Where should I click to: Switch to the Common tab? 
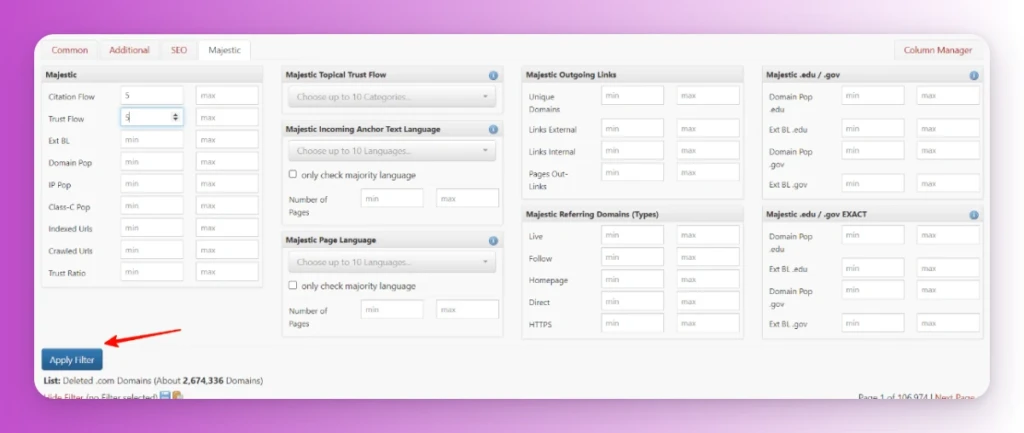point(70,50)
